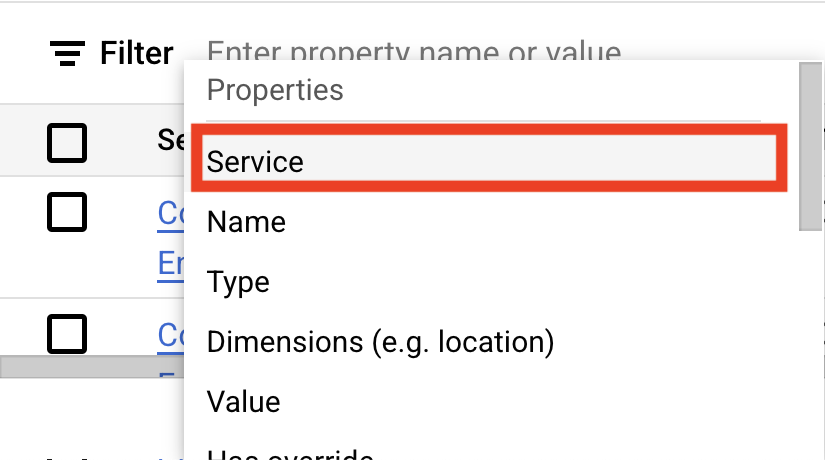Select Dimensions (e.g. location) property
The width and height of the screenshot is (825, 460).
click(380, 342)
